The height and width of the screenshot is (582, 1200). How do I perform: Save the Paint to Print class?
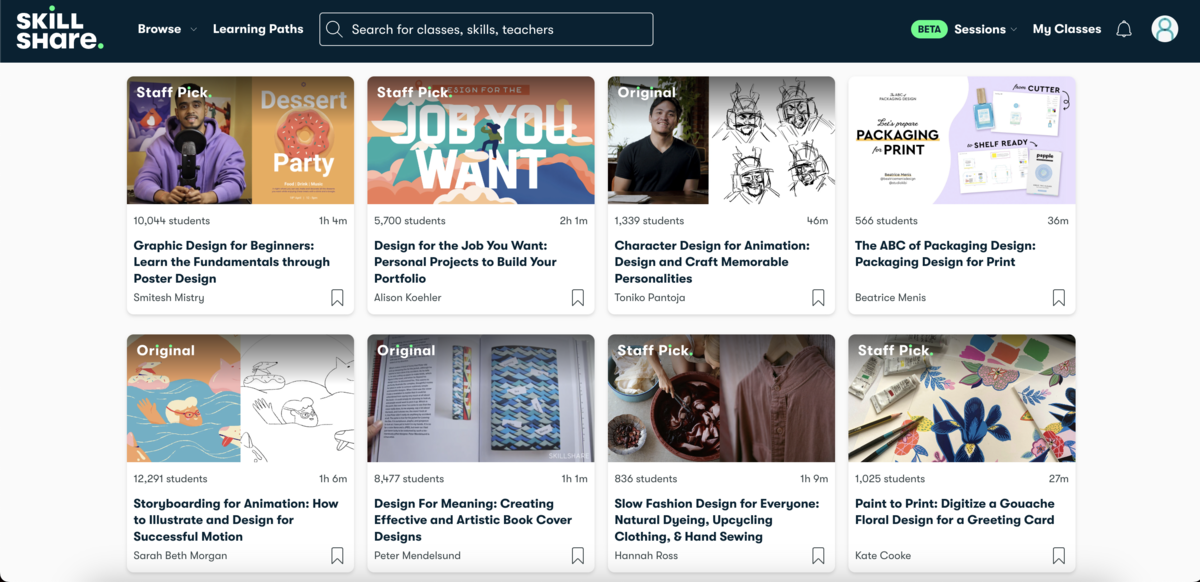(x=1058, y=554)
